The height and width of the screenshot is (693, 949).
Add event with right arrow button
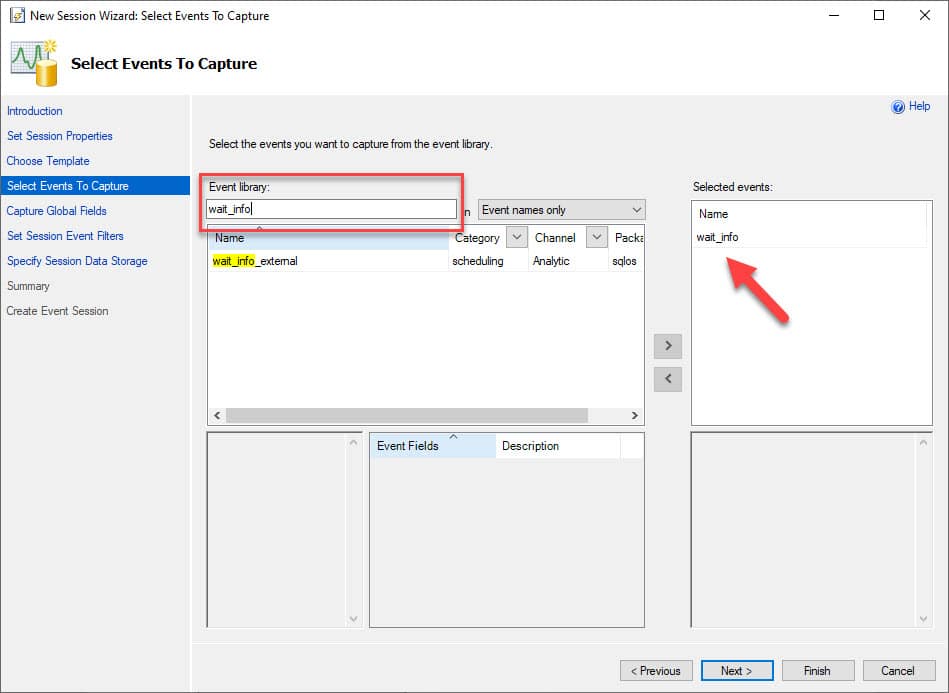668,346
